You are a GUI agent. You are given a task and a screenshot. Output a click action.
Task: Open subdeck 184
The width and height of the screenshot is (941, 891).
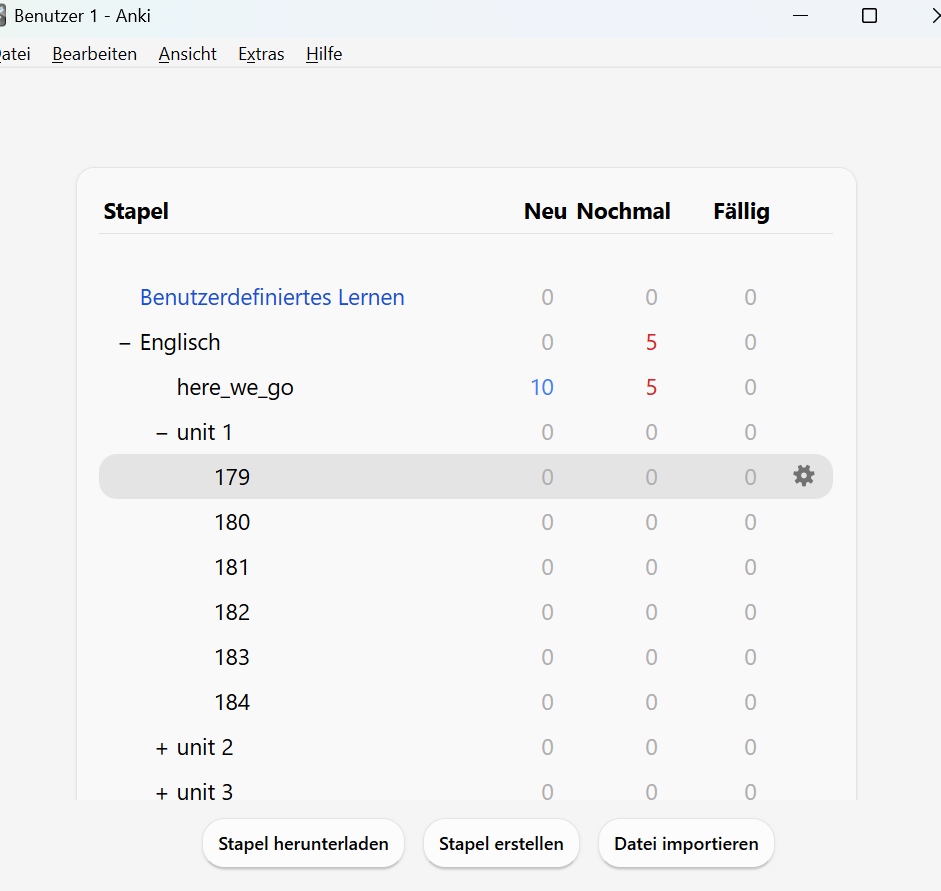232,702
